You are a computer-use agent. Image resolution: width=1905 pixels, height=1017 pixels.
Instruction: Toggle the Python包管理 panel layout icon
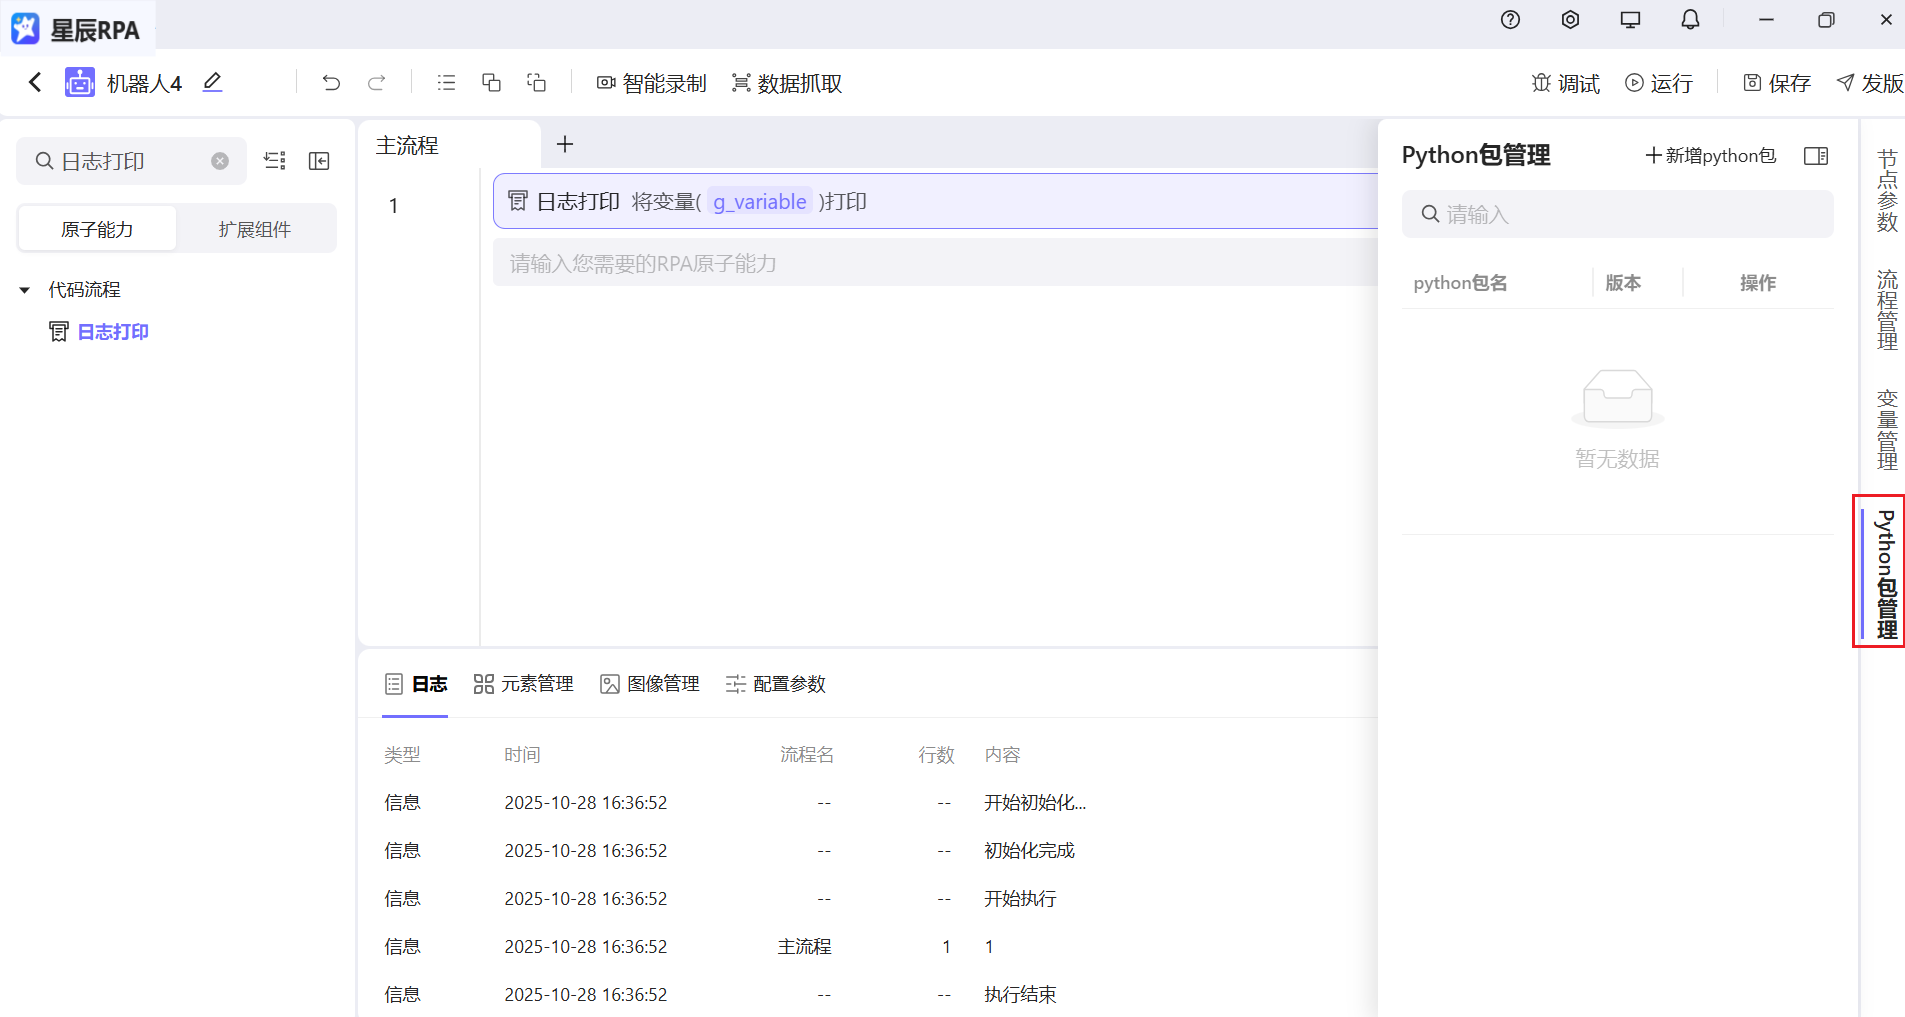click(x=1817, y=156)
